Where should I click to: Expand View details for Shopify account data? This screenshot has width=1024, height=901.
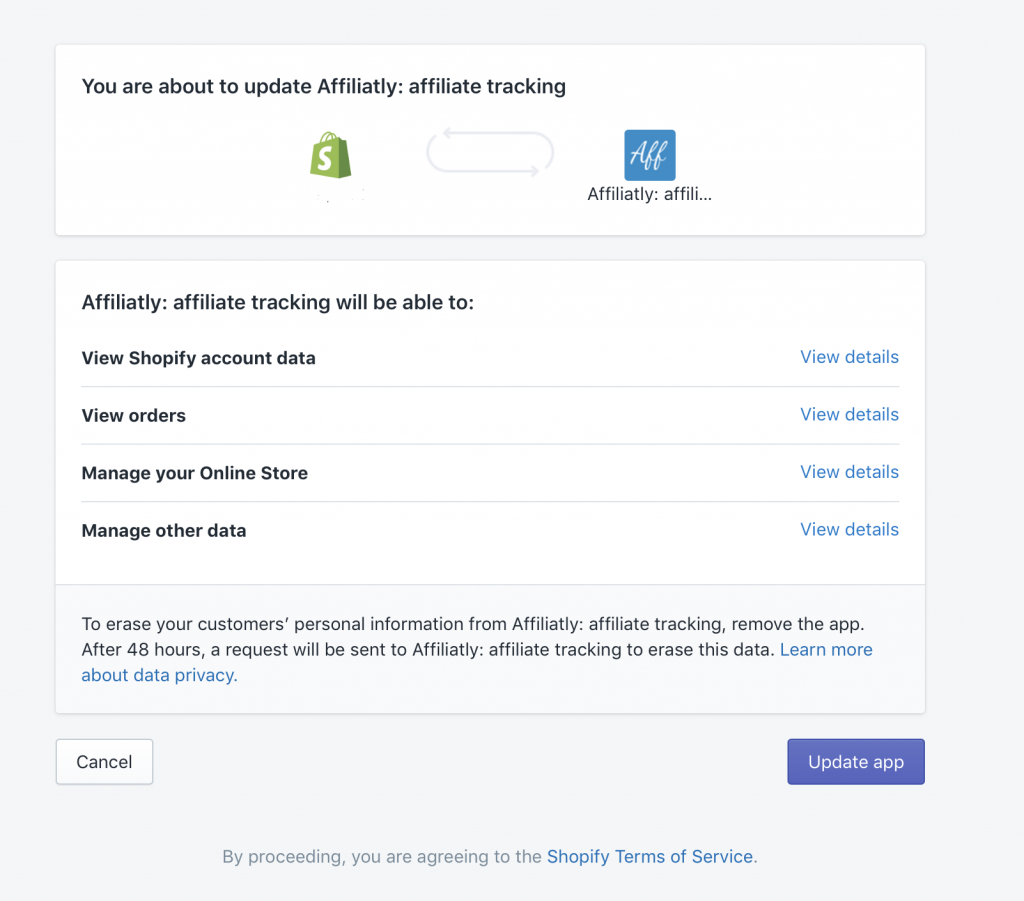tap(849, 357)
